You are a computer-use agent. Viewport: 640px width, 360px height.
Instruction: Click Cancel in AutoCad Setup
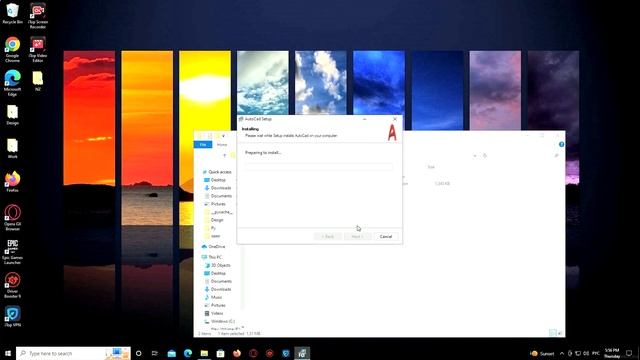coord(386,237)
